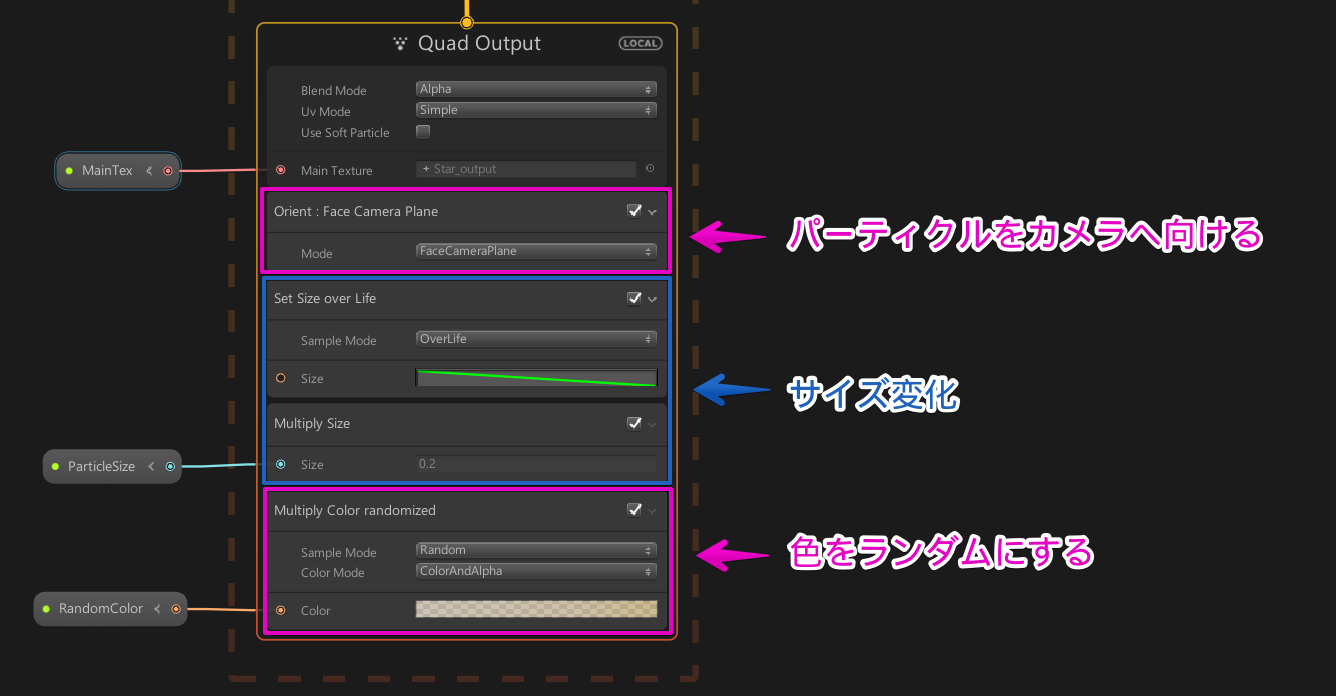Click the Color Mode label

tap(333, 573)
